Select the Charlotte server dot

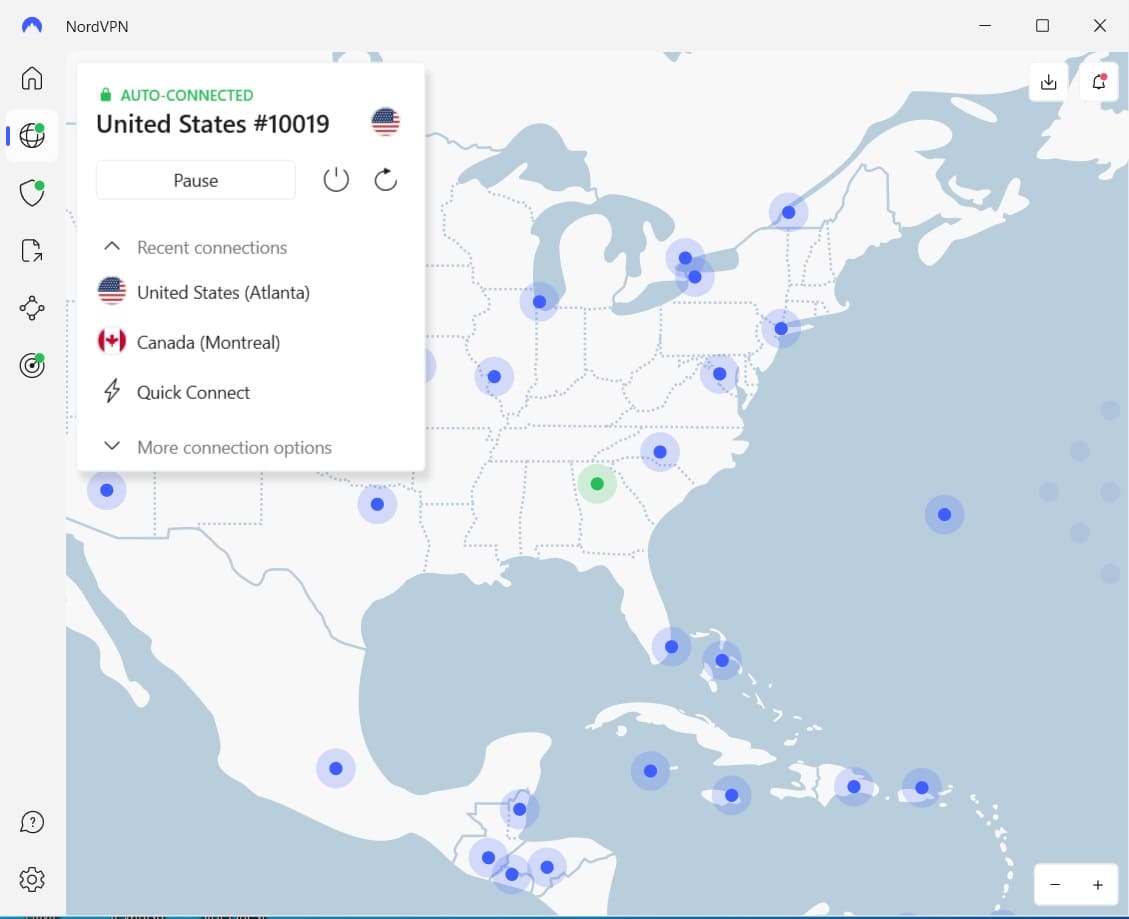tap(660, 452)
